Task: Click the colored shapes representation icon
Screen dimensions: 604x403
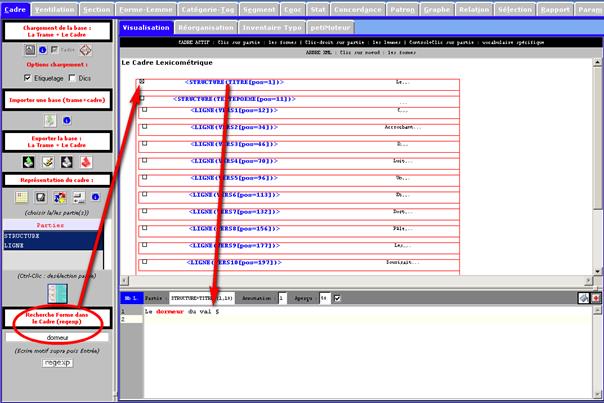Action: point(60,198)
